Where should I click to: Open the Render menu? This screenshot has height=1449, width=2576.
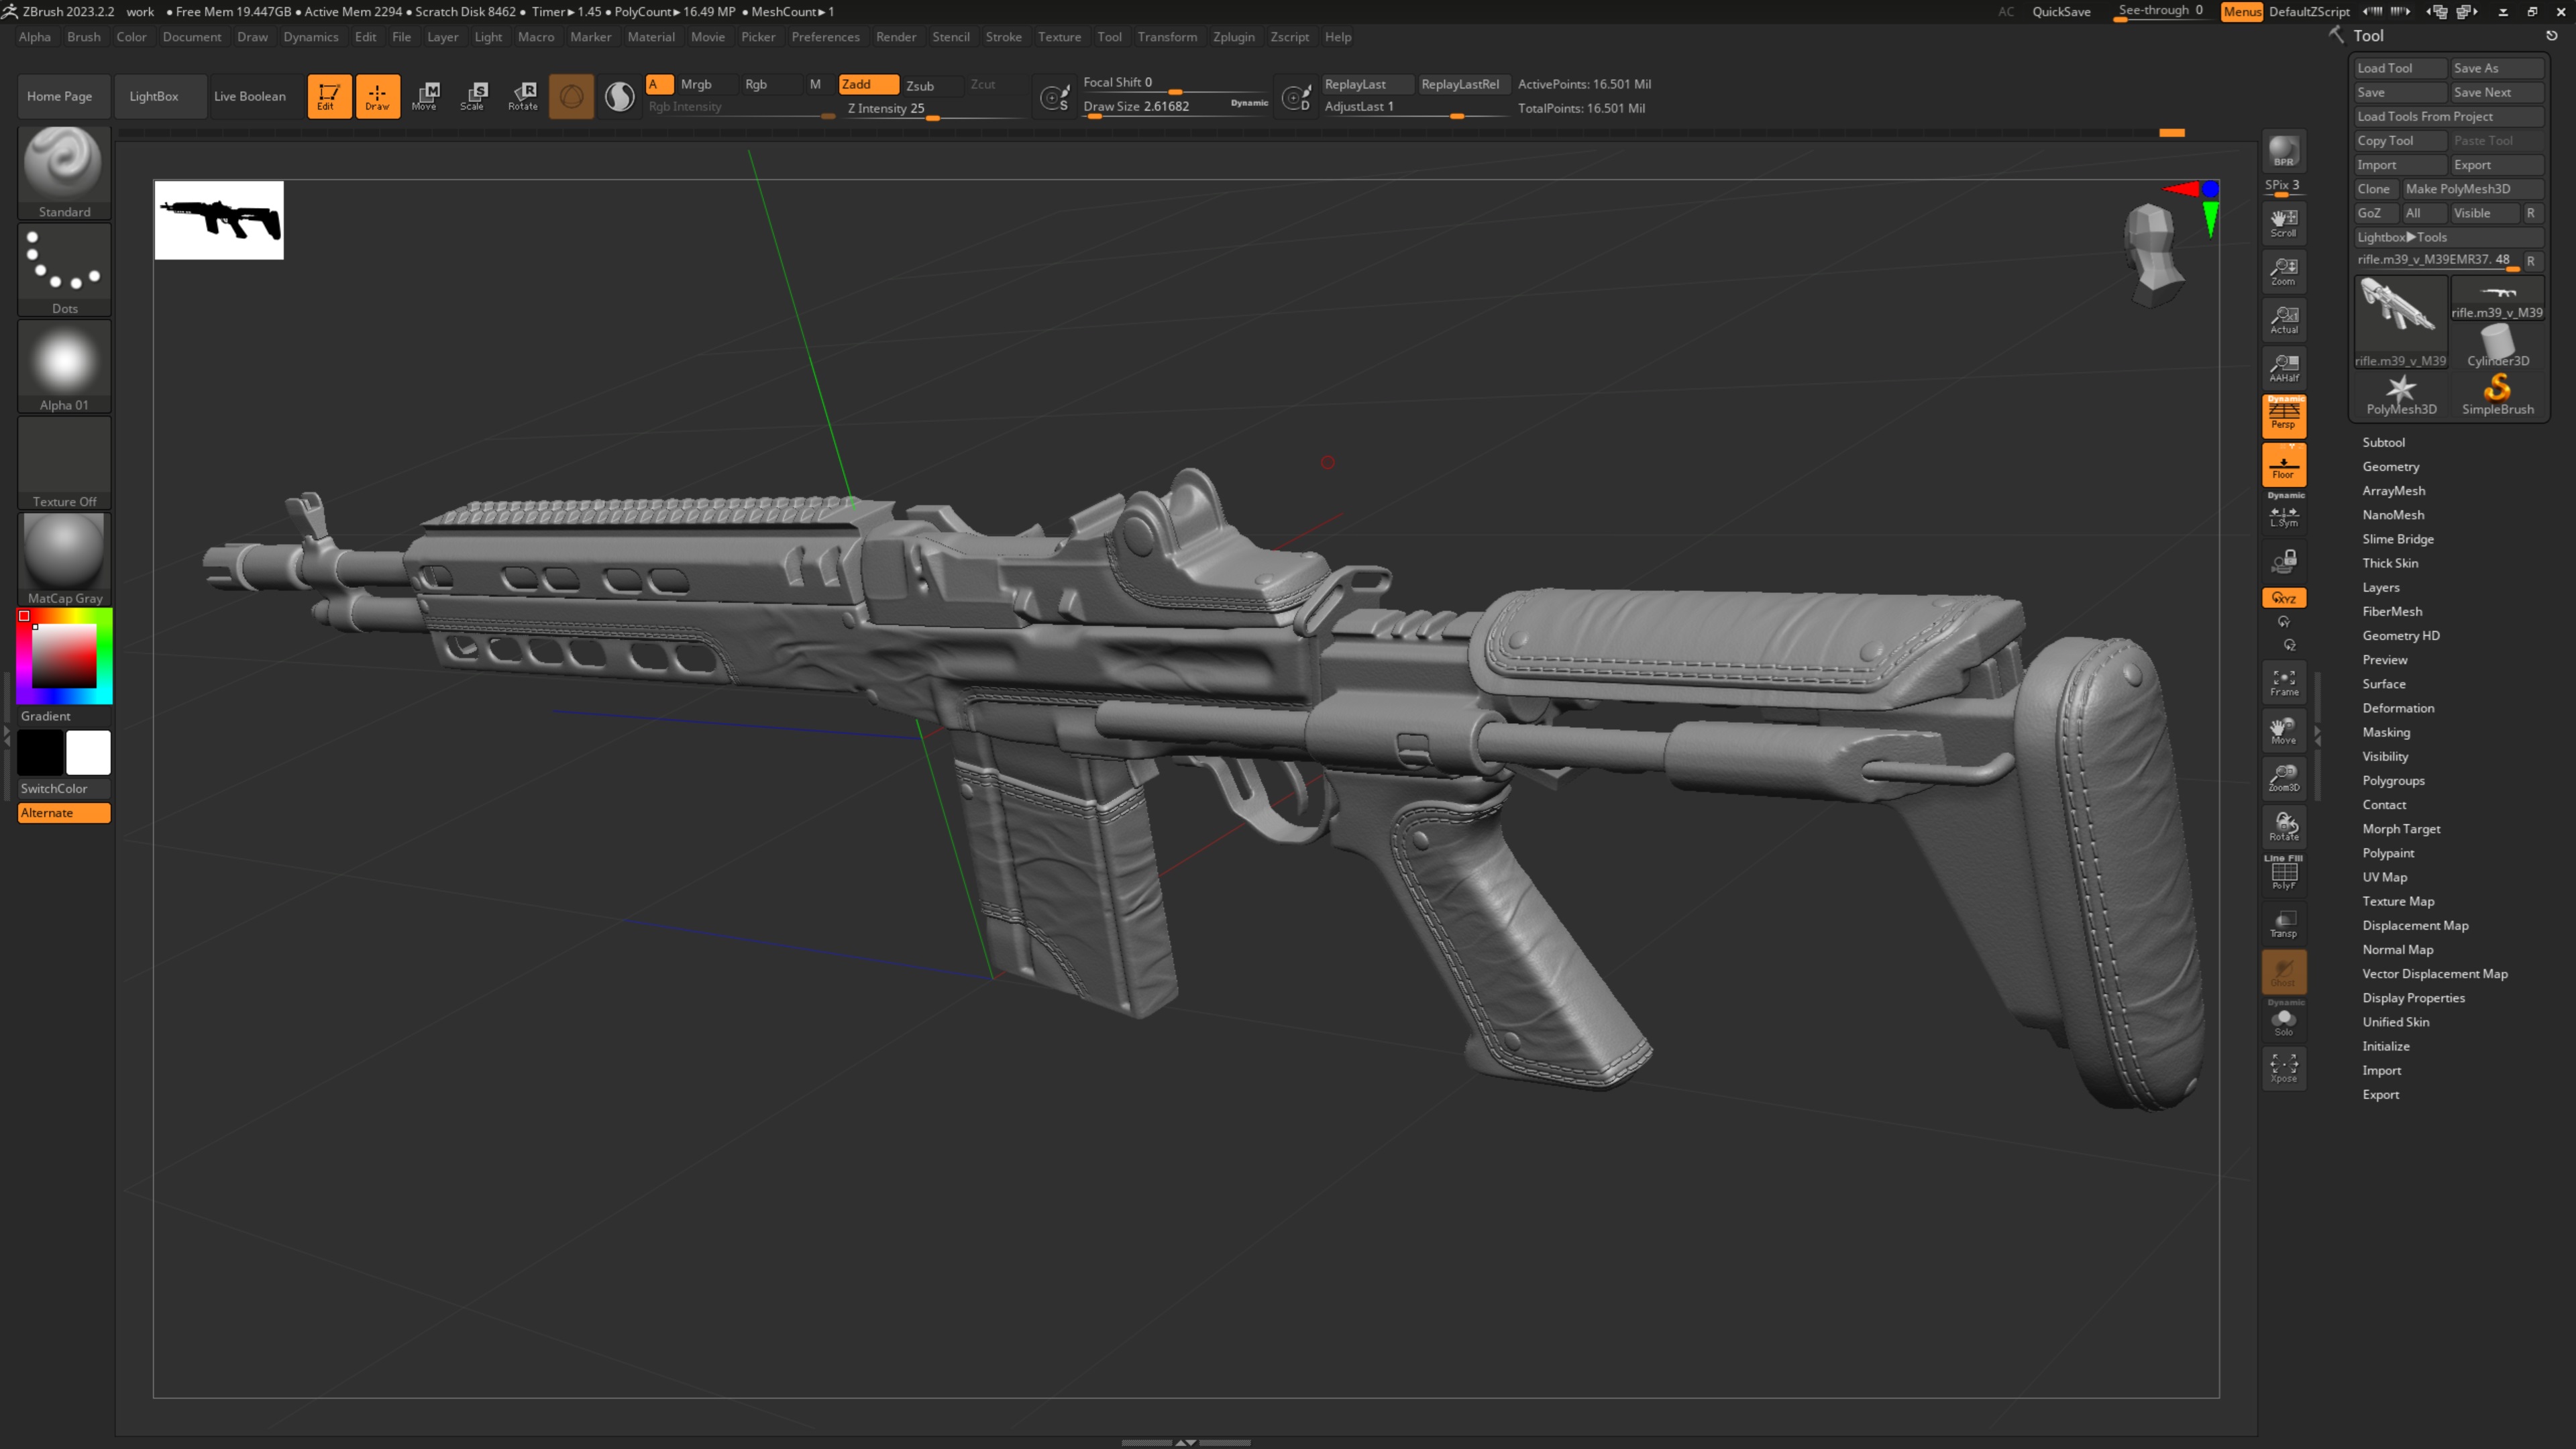click(x=896, y=37)
